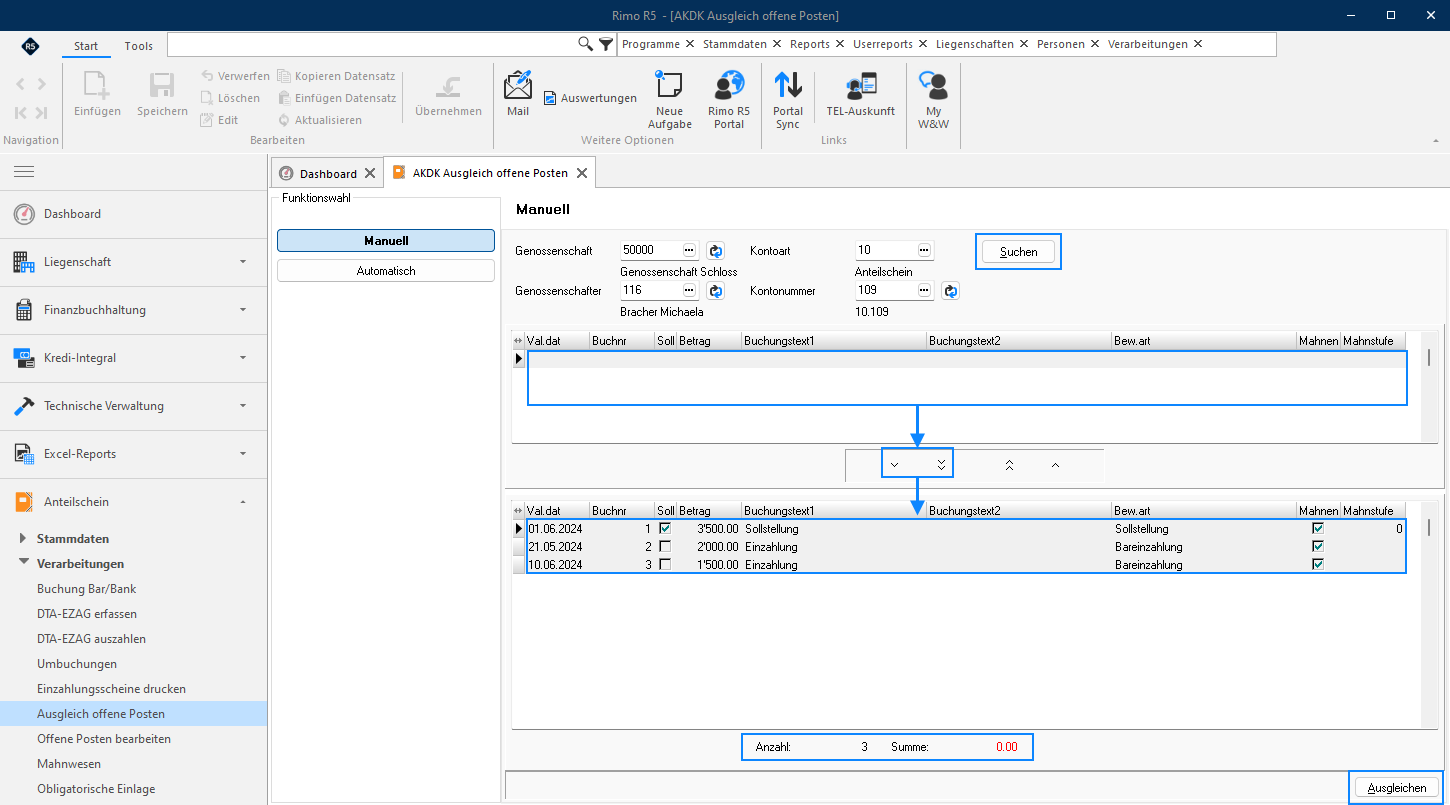
Task: Refresh the Kontonummer field
Action: click(x=951, y=290)
